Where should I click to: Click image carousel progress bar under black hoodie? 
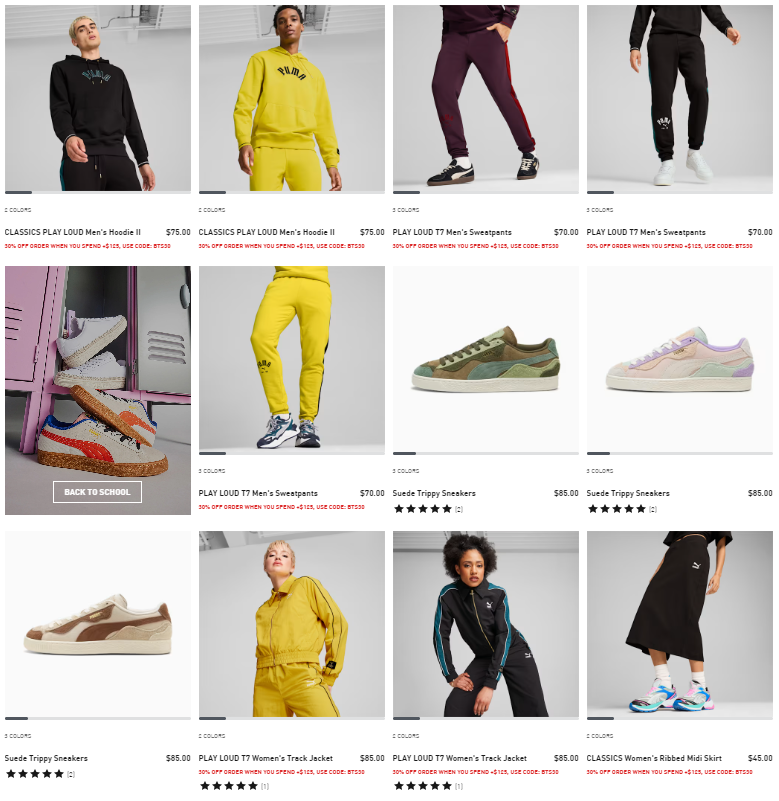(x=98, y=193)
